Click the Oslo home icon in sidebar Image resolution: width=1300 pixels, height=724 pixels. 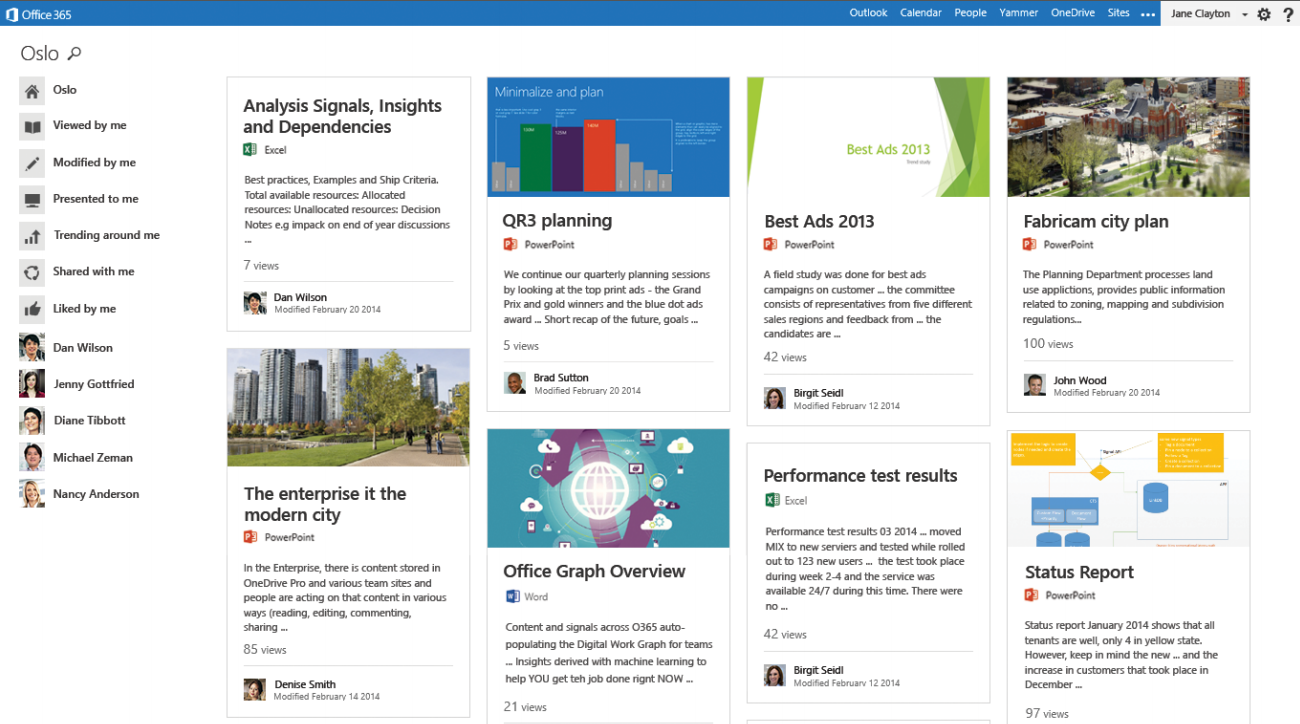[x=32, y=91]
